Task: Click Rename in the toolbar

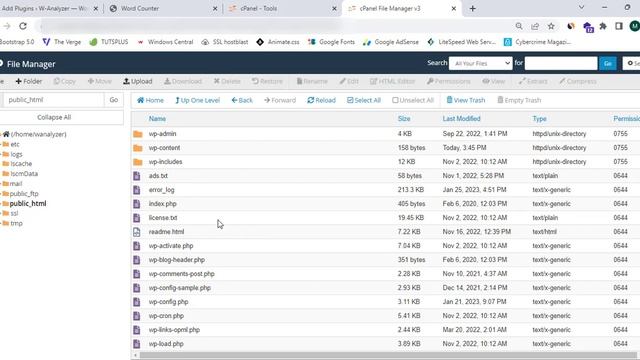Action: (312, 81)
